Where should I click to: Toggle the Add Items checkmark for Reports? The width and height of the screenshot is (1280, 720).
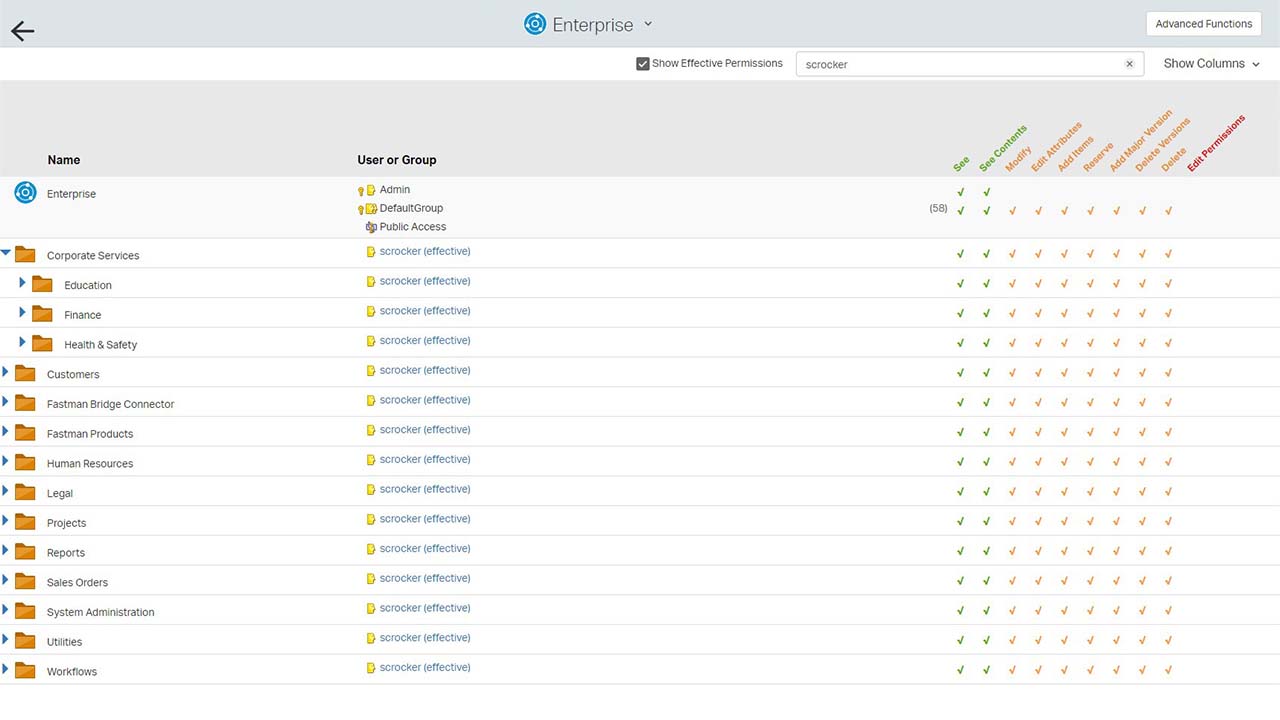(x=1064, y=551)
